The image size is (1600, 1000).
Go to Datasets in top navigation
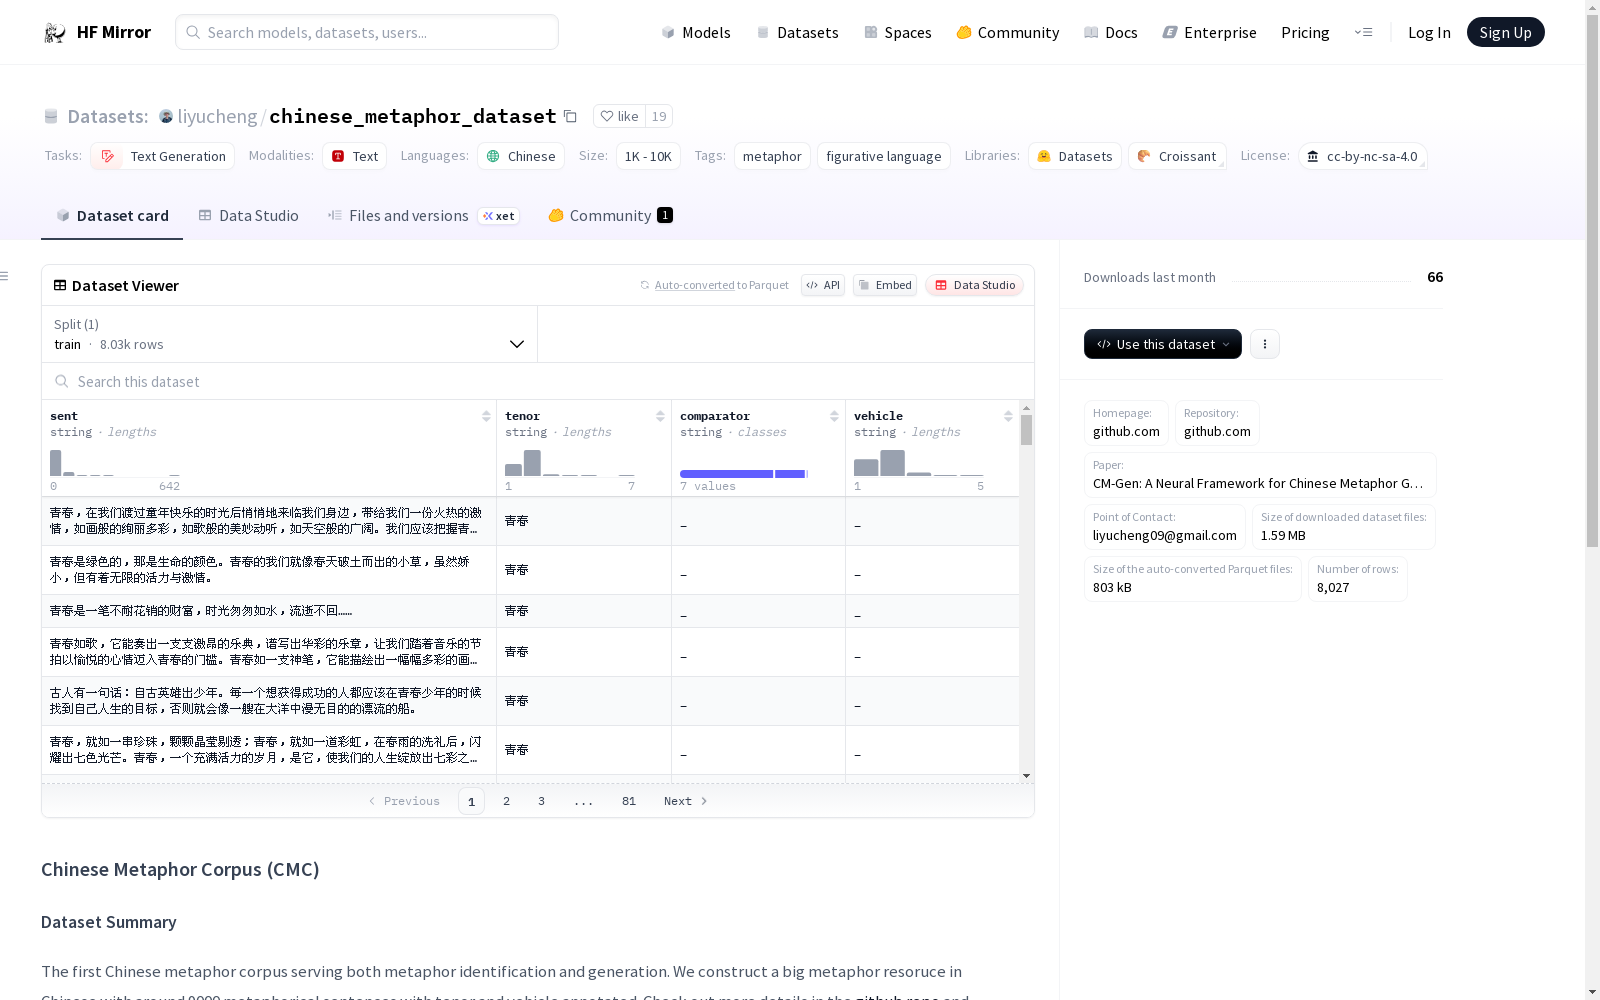click(x=797, y=32)
